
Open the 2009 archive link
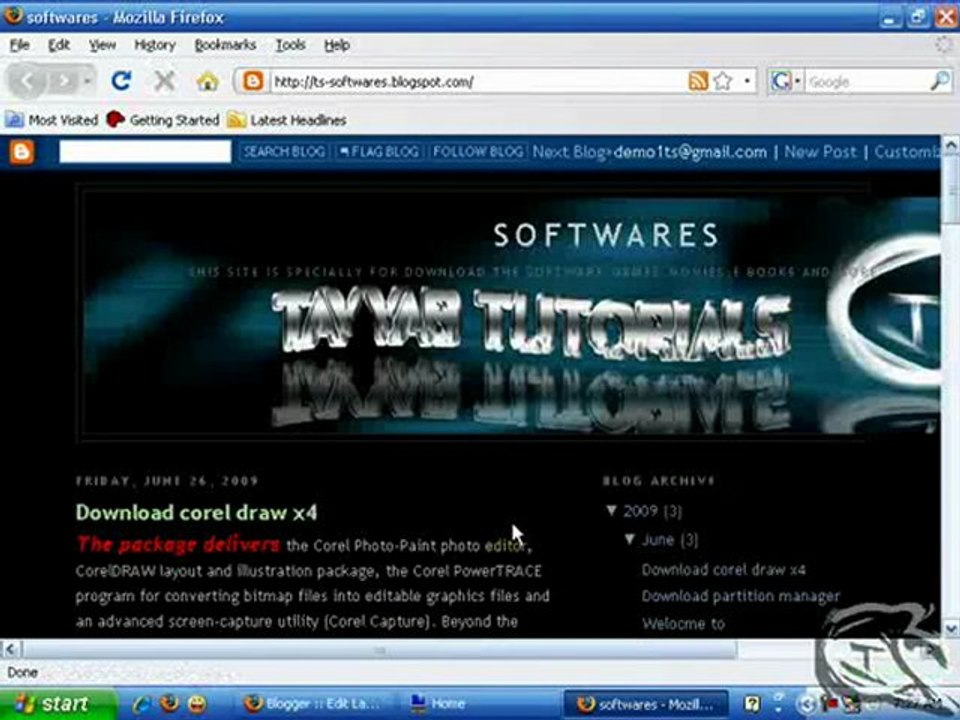640,511
